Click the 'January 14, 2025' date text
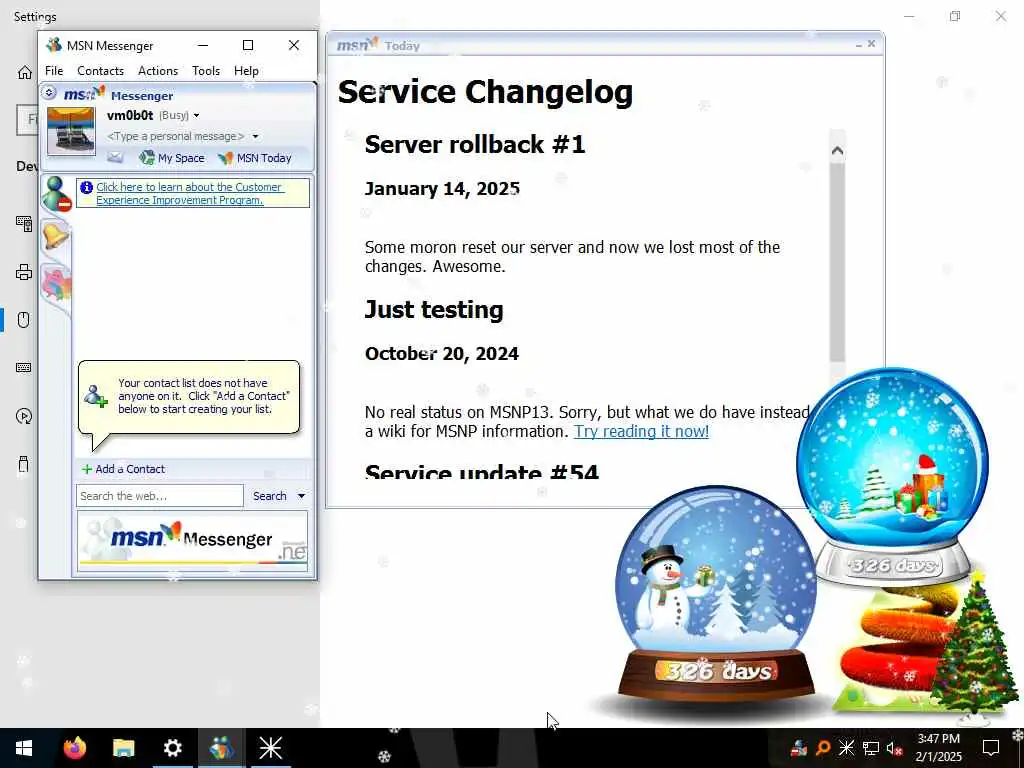This screenshot has height=768, width=1024. 442,189
